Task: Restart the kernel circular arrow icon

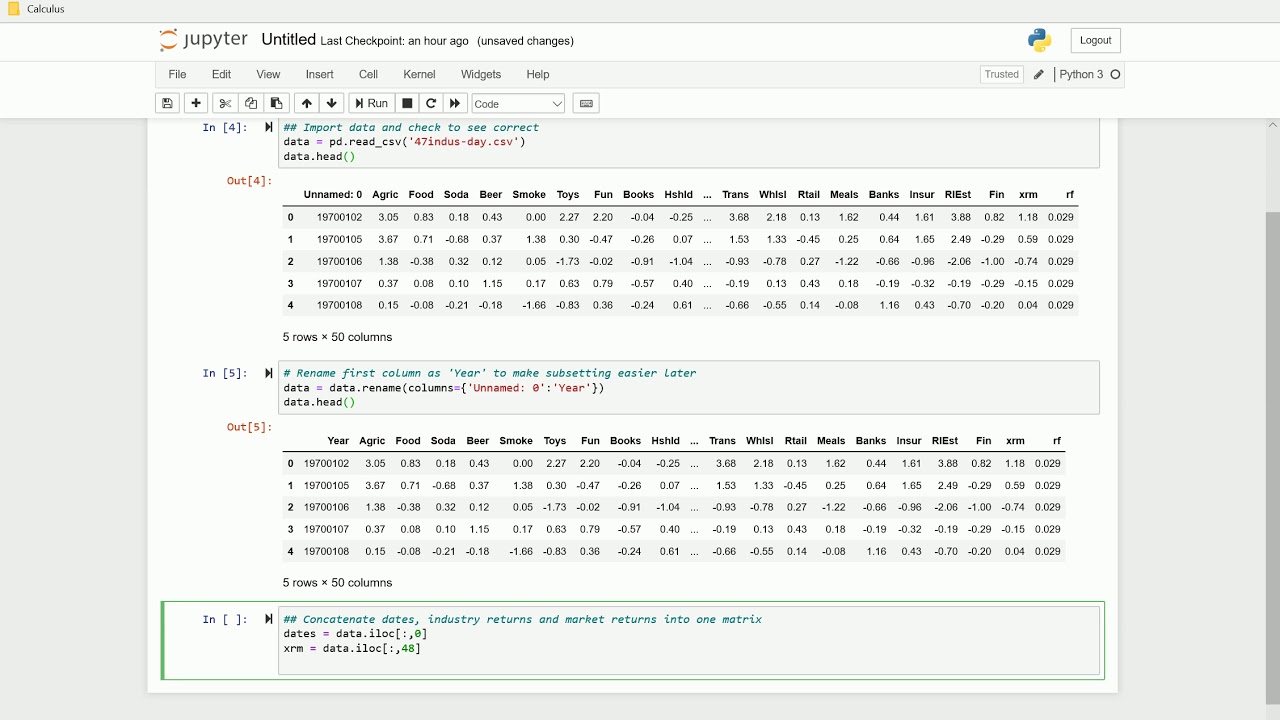Action: point(431,103)
